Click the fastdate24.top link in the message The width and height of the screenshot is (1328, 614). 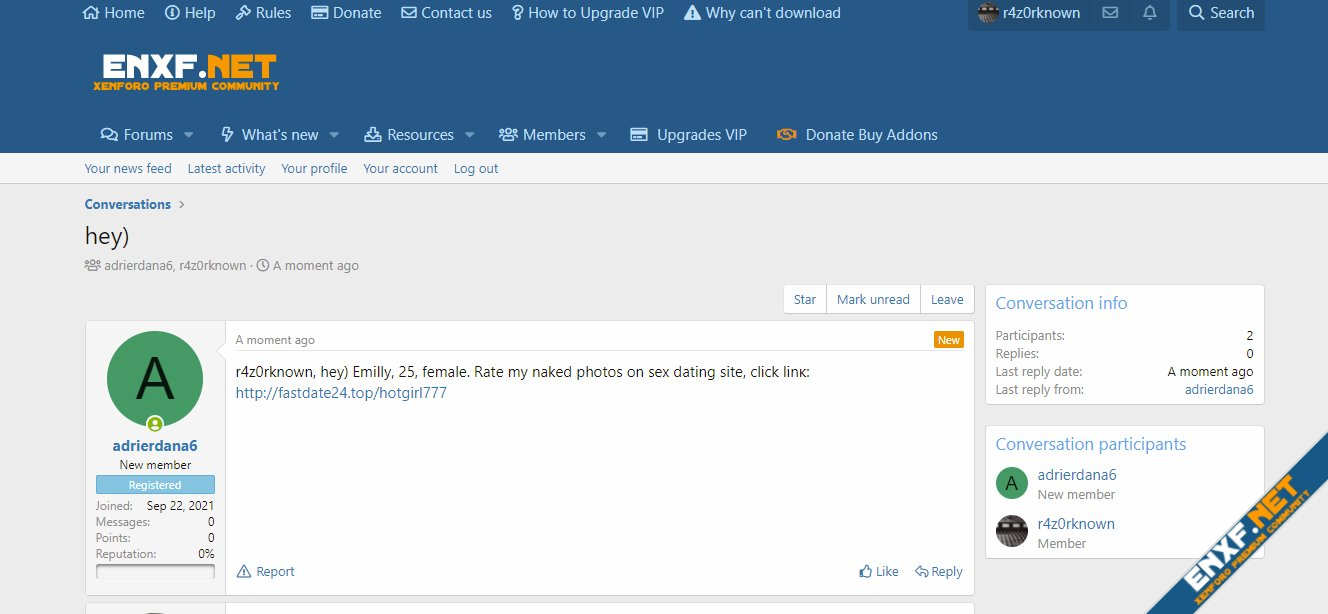(341, 393)
